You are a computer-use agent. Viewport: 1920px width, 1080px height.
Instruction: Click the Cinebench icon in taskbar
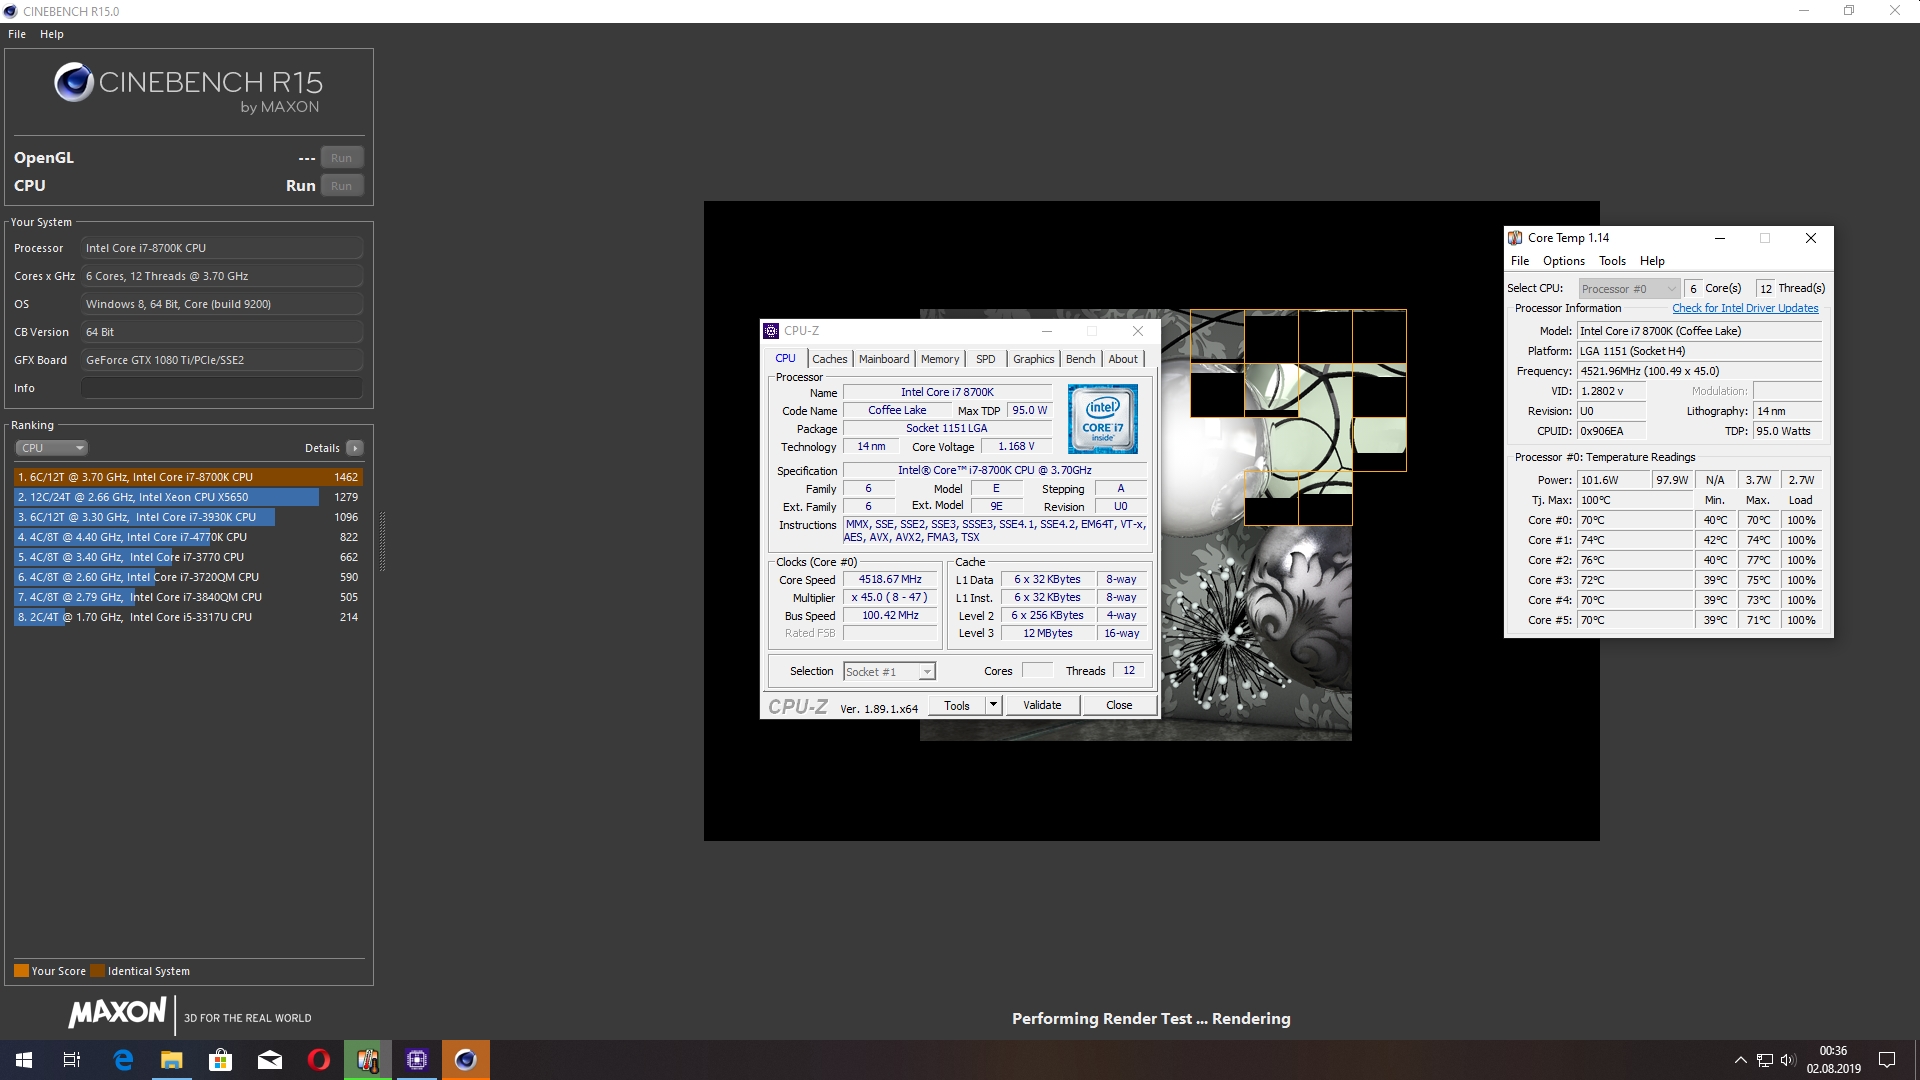coord(466,1060)
